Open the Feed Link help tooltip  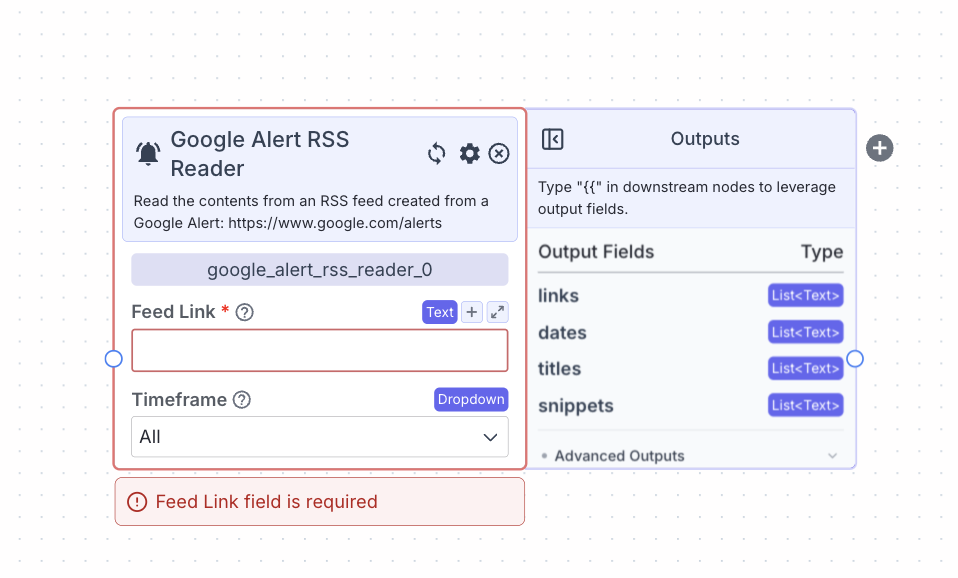click(244, 312)
